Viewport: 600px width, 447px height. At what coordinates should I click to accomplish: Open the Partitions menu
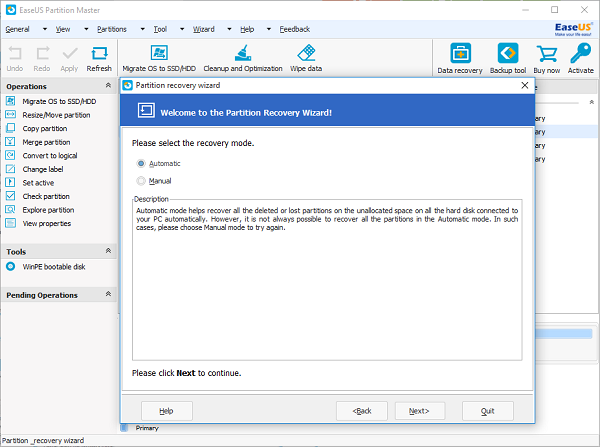pos(112,29)
